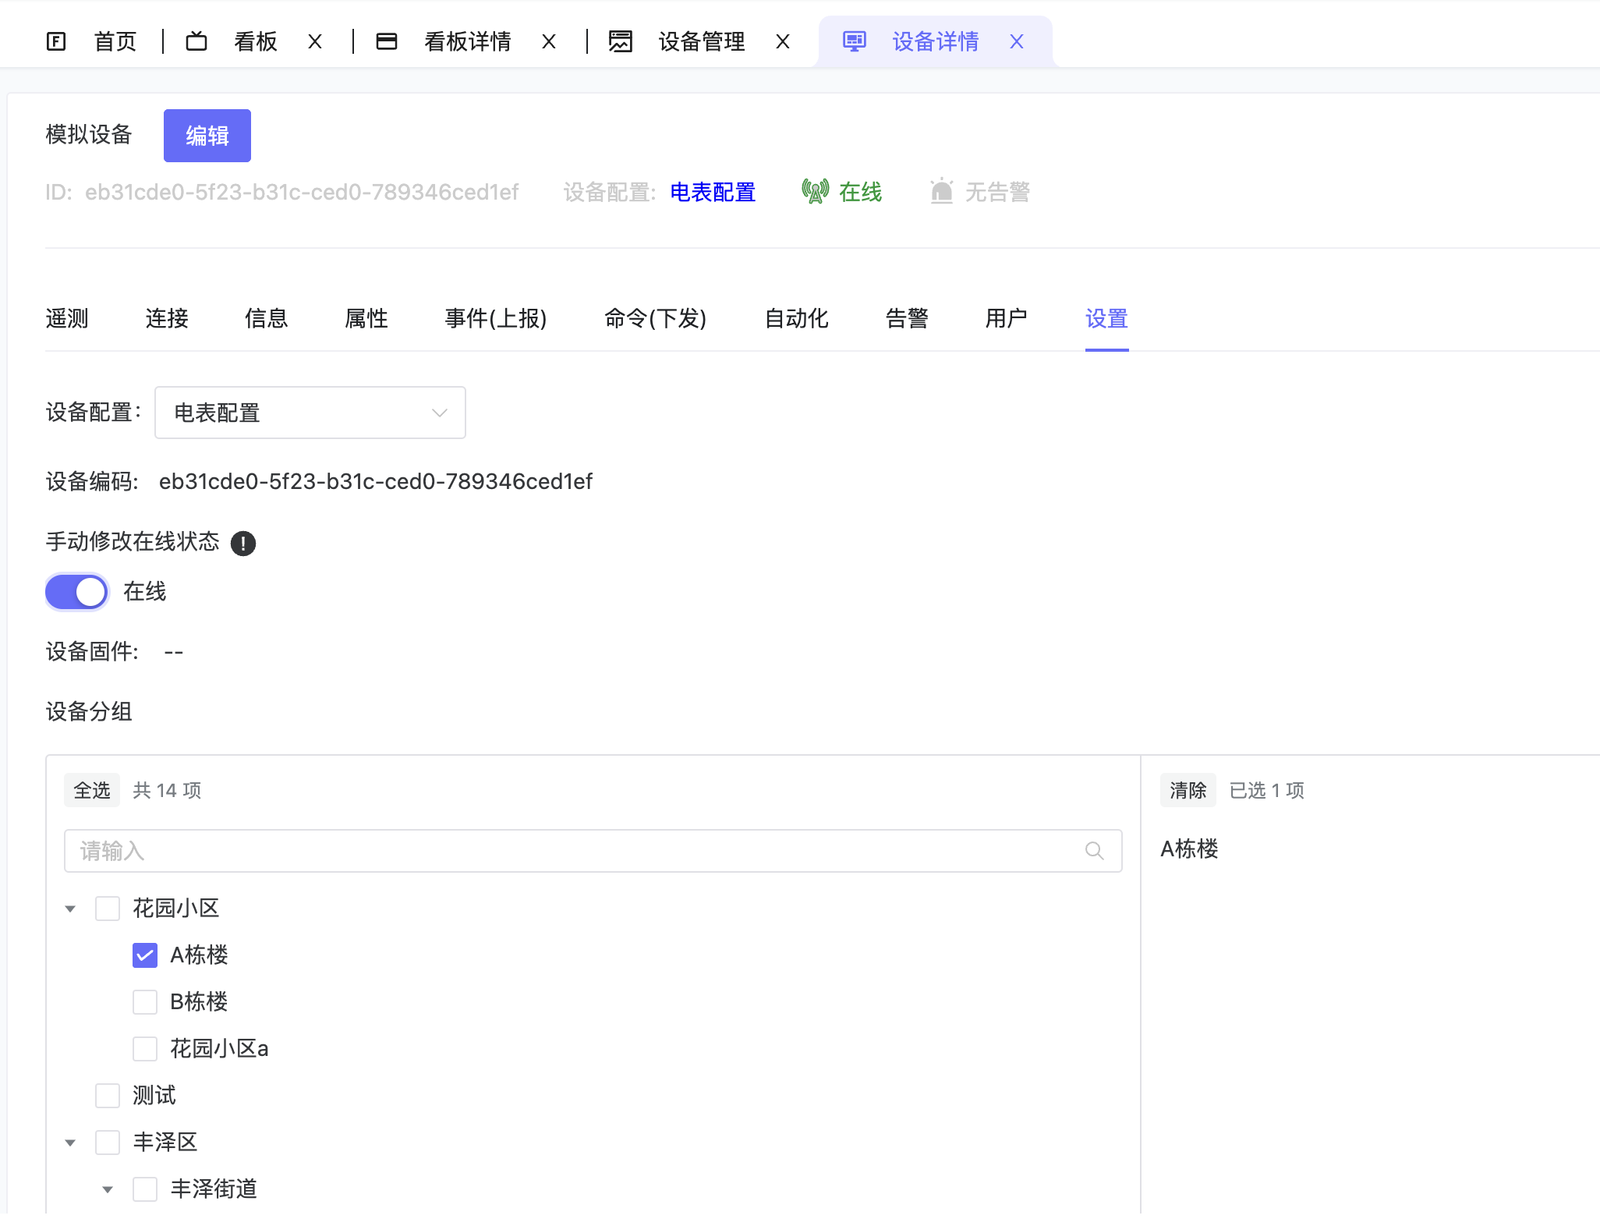The width and height of the screenshot is (1600, 1226).
Task: Click the 设备详情 monitor icon
Action: point(854,41)
